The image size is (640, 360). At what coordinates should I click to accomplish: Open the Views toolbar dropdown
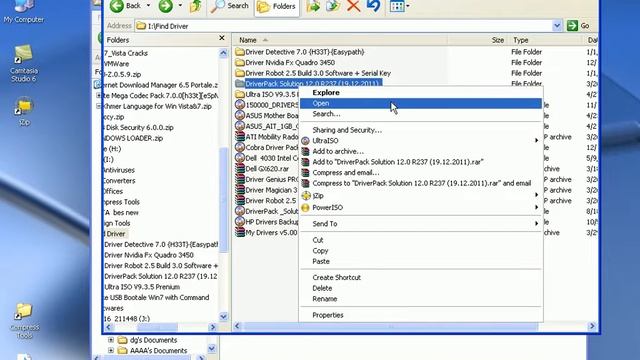point(399,6)
